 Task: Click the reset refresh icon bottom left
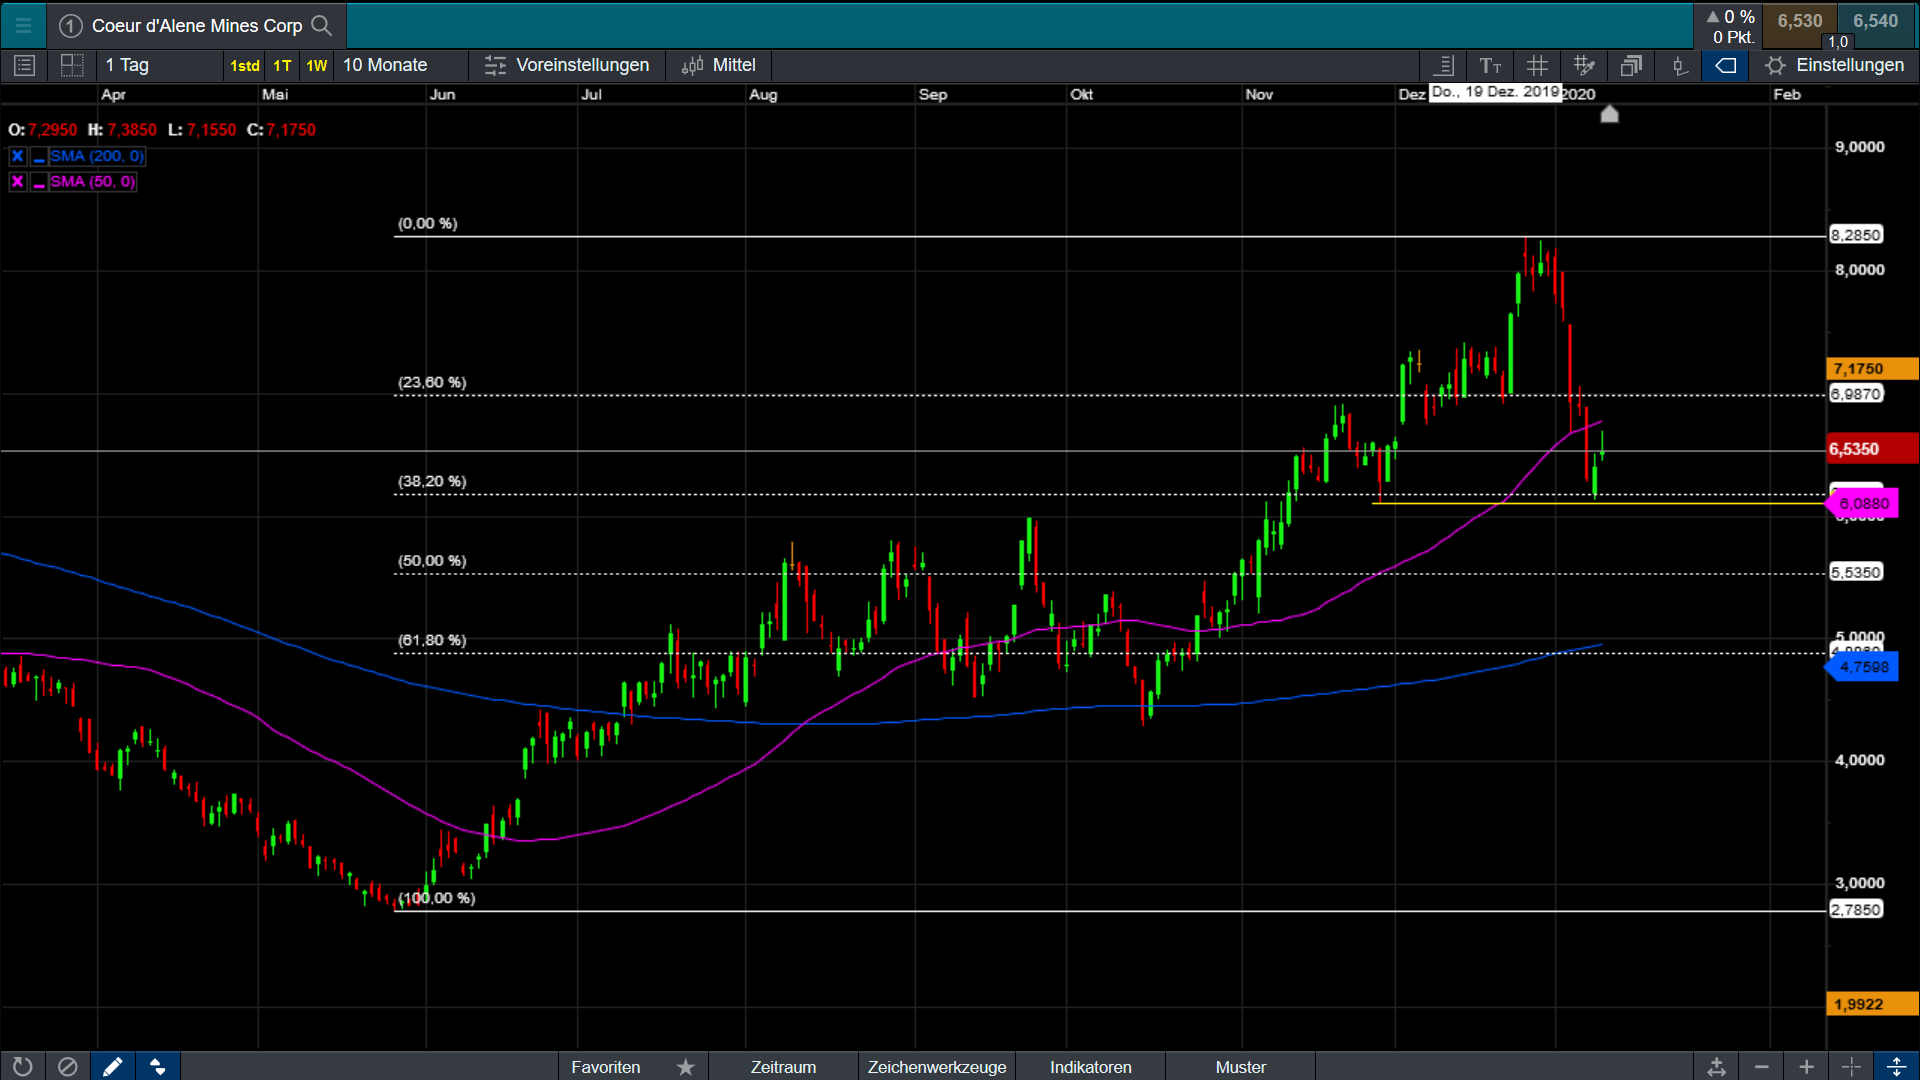point(22,1067)
